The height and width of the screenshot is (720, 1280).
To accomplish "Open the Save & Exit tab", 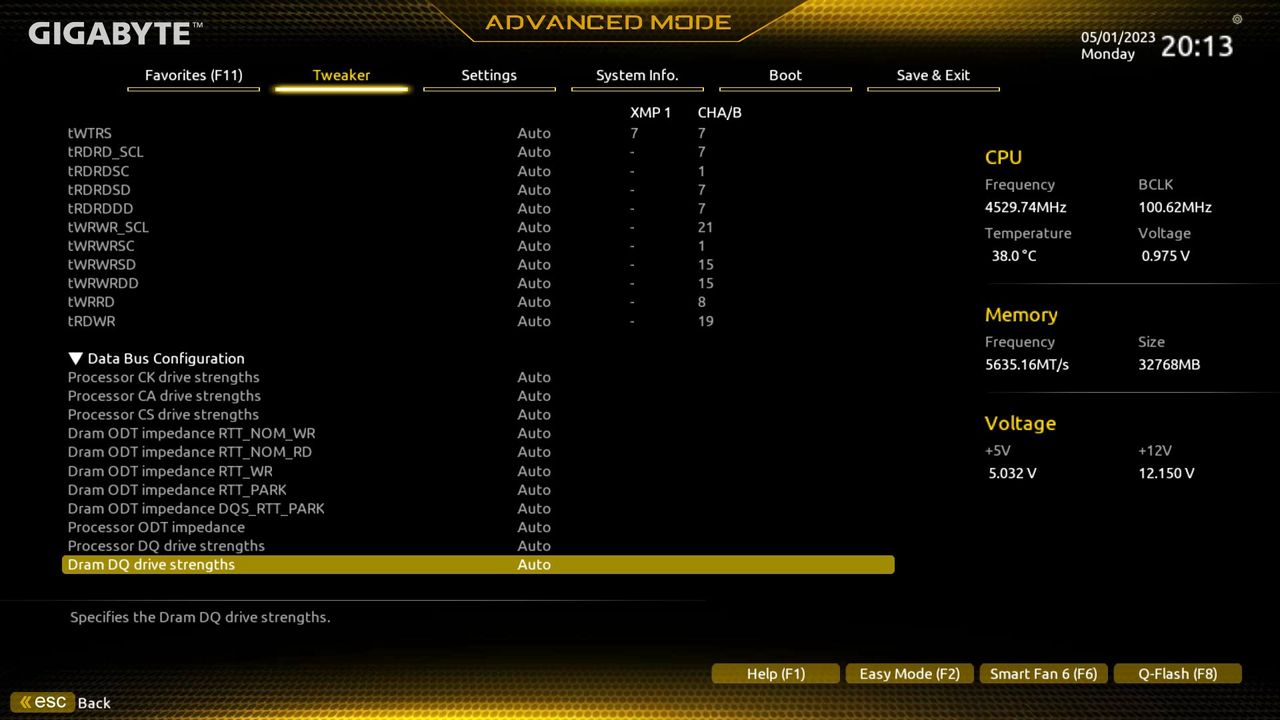I will click(933, 76).
